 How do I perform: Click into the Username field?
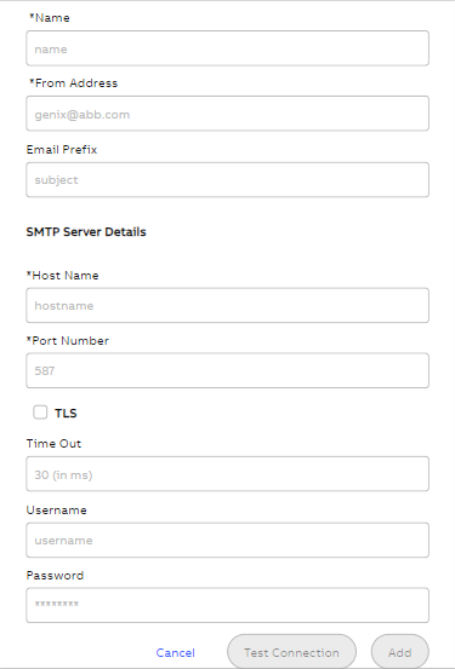(228, 540)
